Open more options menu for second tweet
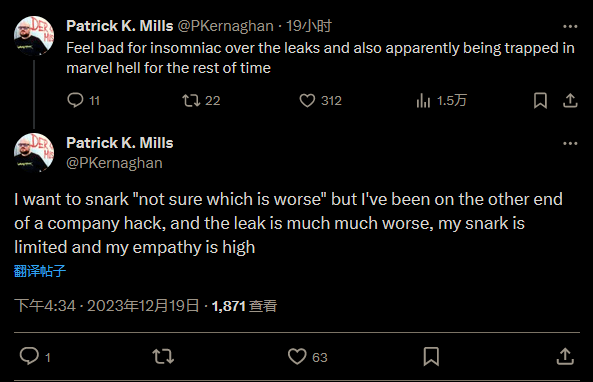Screen dimensions: 593x382 570,143
